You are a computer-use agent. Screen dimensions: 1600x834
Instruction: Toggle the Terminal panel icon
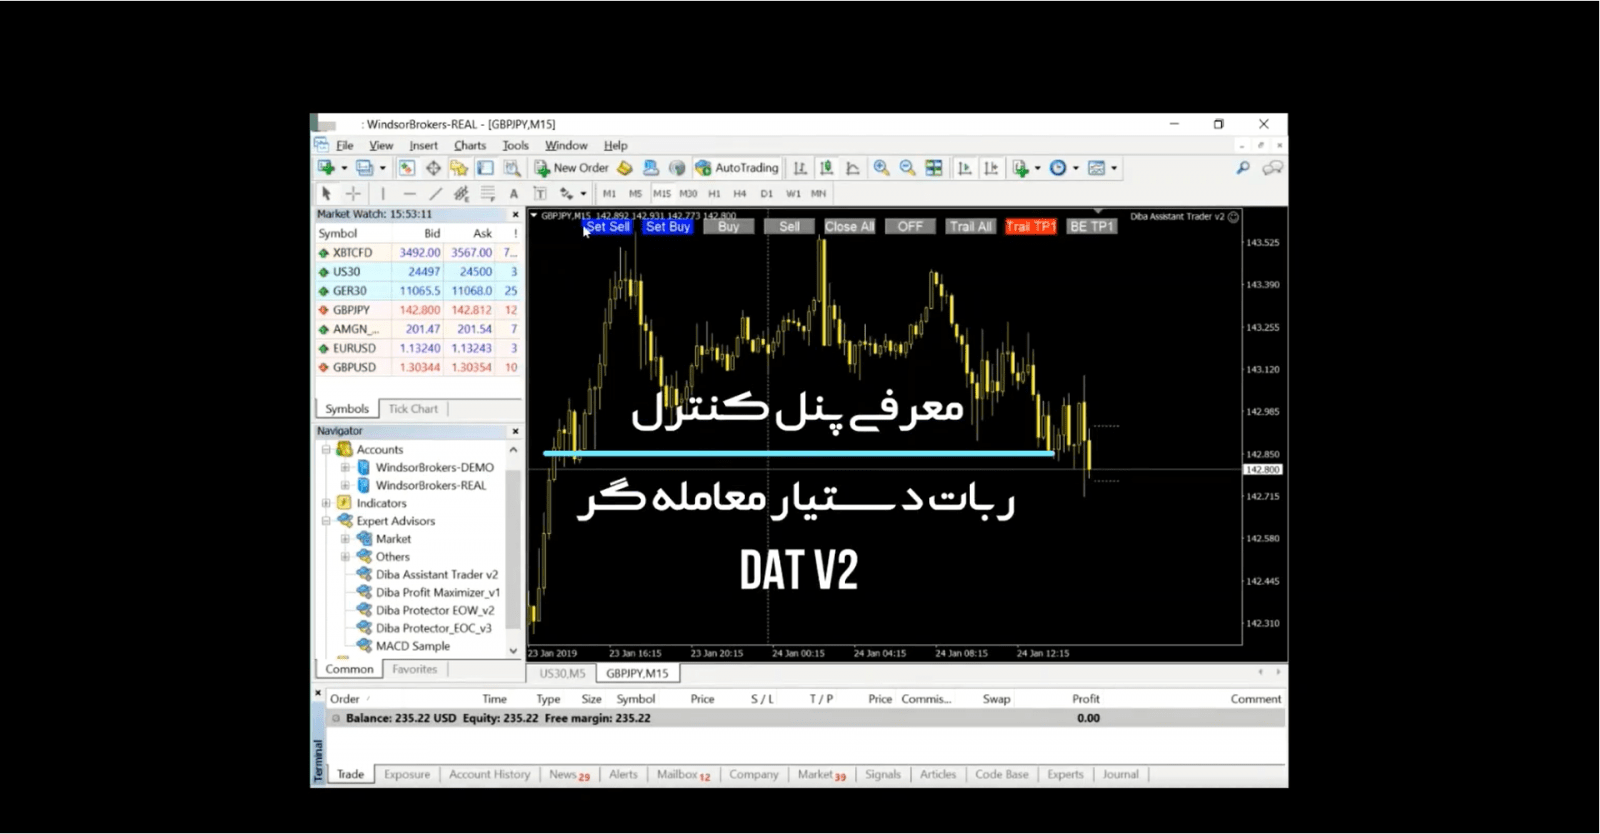click(485, 168)
